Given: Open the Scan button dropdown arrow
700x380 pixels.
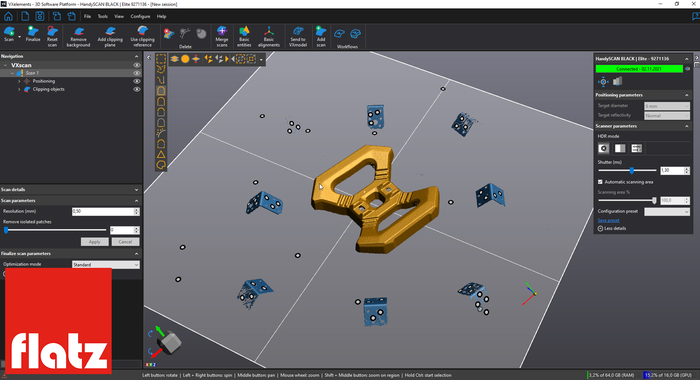Looking at the screenshot, I should tap(19, 37).
